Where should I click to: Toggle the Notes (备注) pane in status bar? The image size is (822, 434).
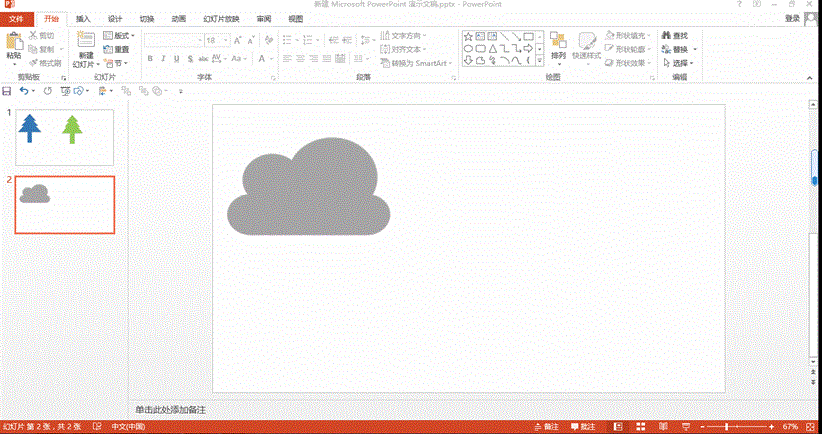pos(545,427)
